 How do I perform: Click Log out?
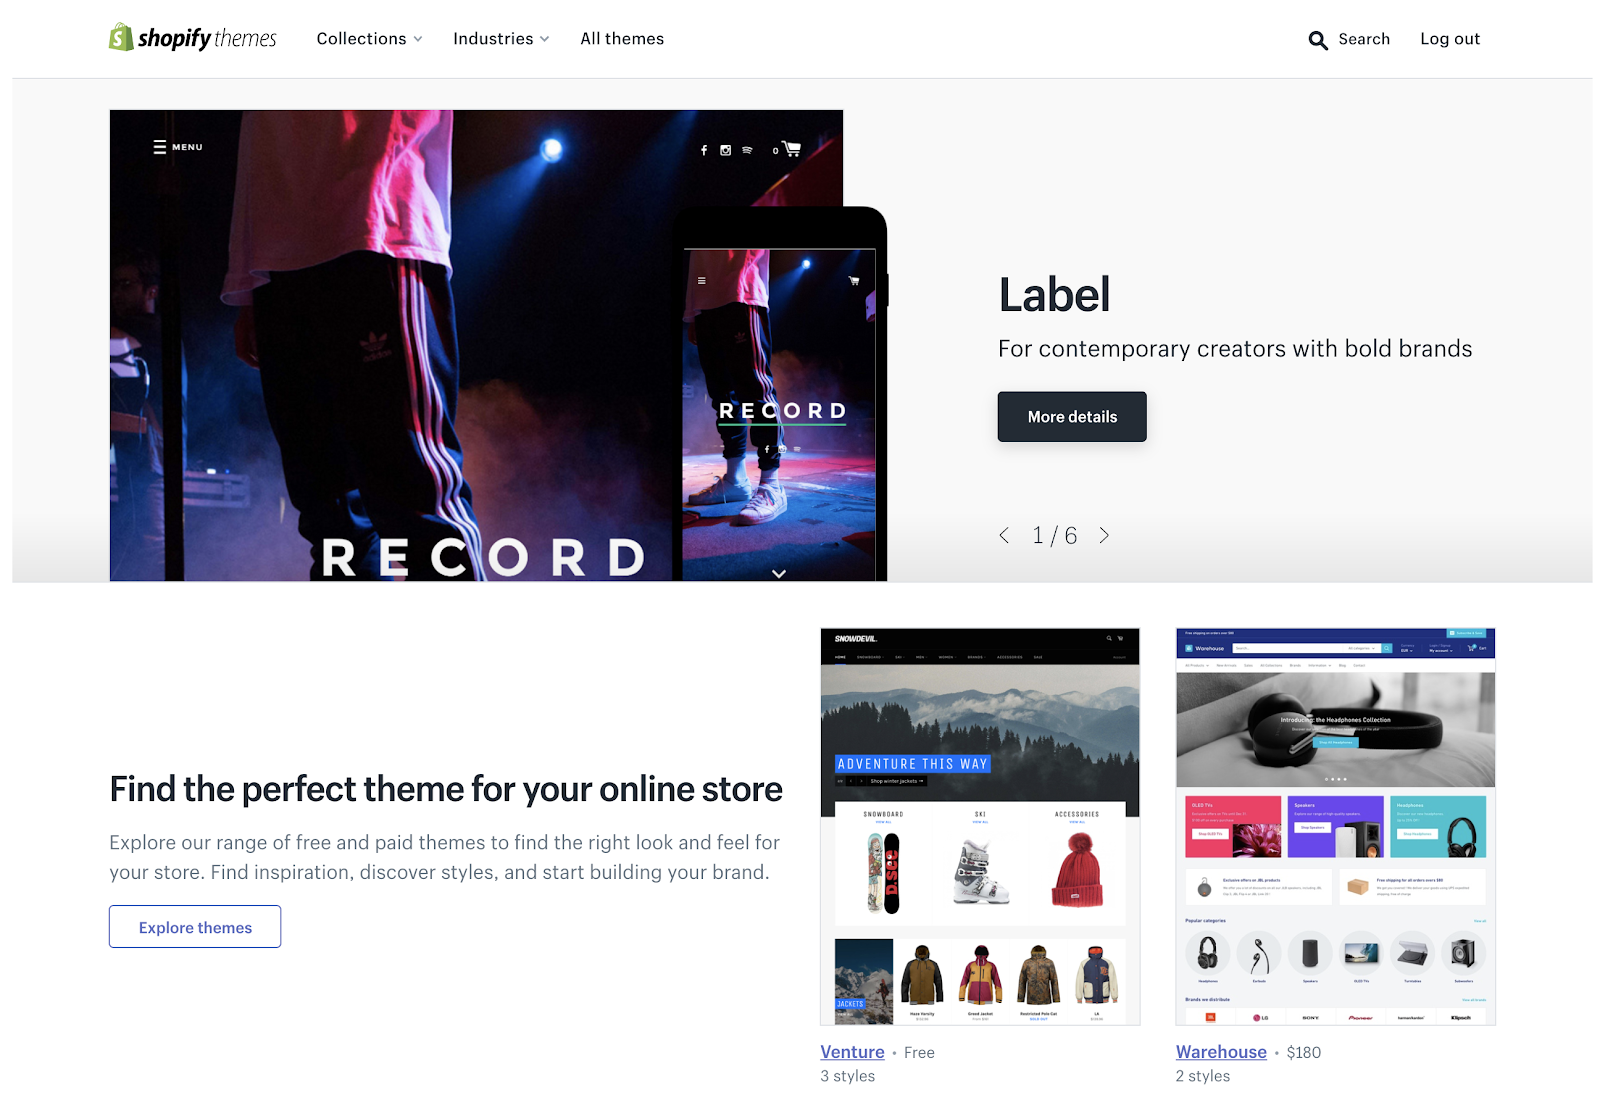(x=1450, y=39)
